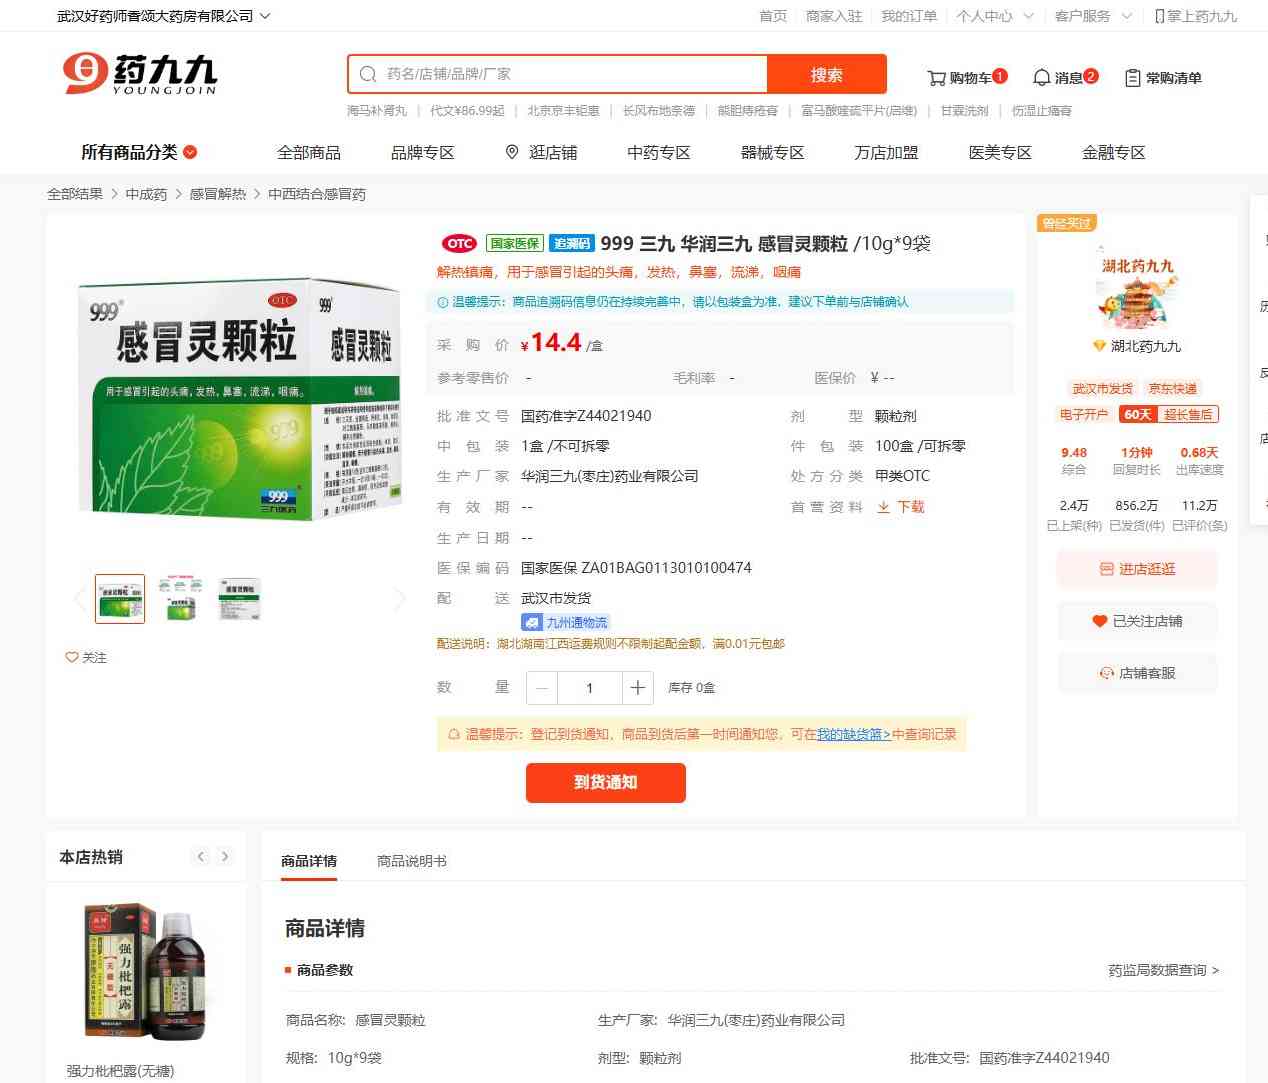Image resolution: width=1268 pixels, height=1083 pixels.
Task: Click the 店铺客服 customer service button
Action: [x=1137, y=673]
